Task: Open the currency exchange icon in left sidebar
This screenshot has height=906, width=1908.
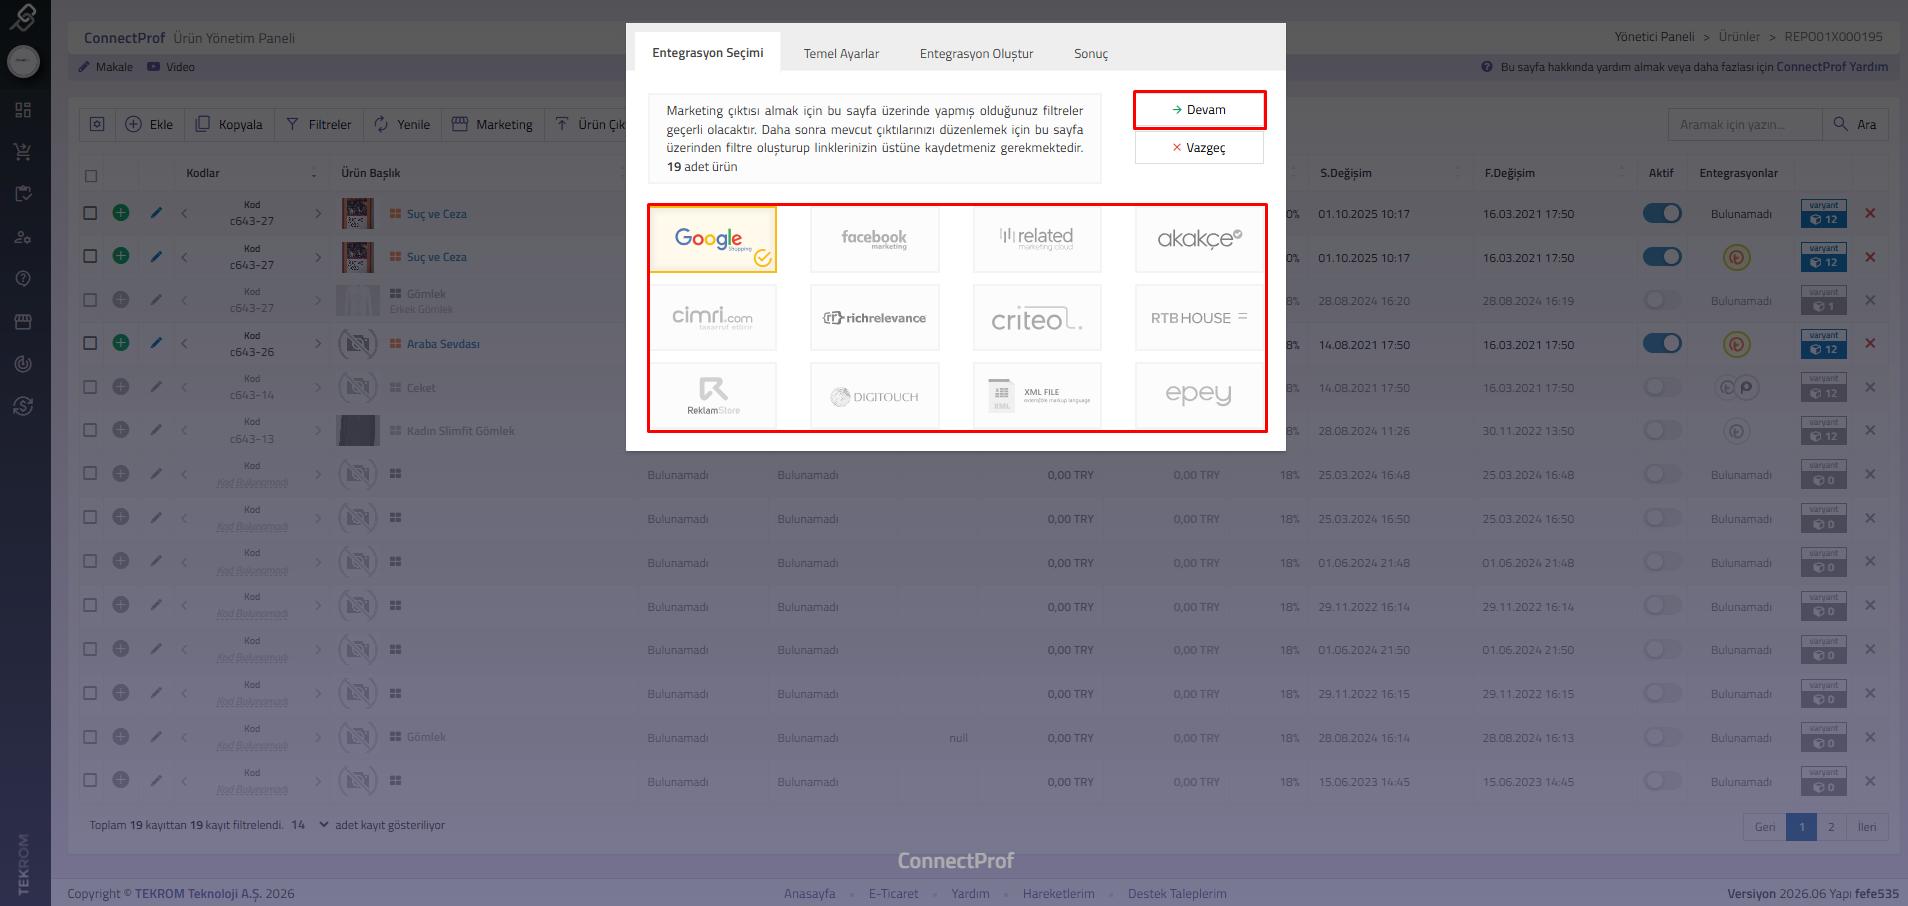Action: pyautogui.click(x=23, y=406)
